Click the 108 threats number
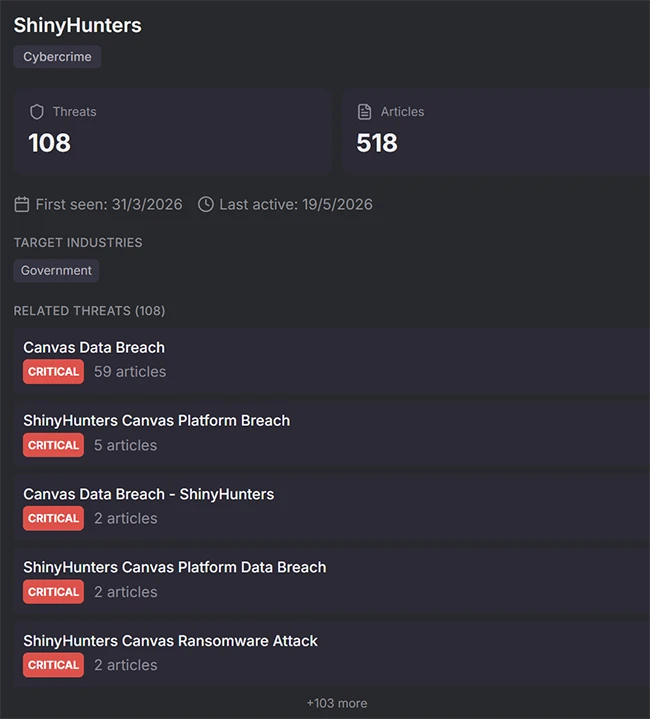The height and width of the screenshot is (719, 650). tap(50, 143)
